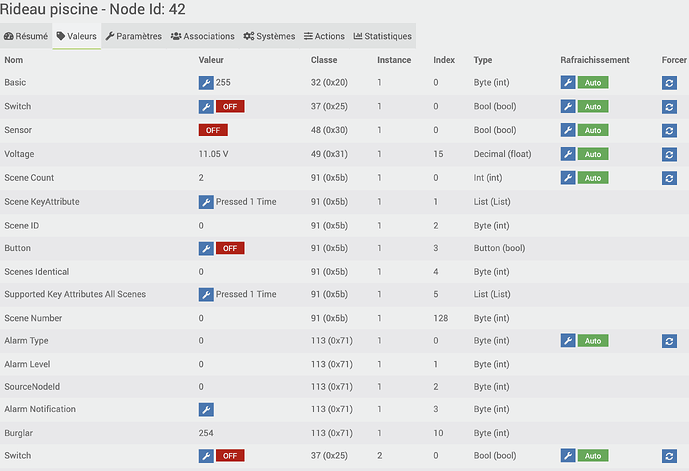Click the wrench icon beside Basic value 255
Screen dimensions: 689x471
coord(206,83)
